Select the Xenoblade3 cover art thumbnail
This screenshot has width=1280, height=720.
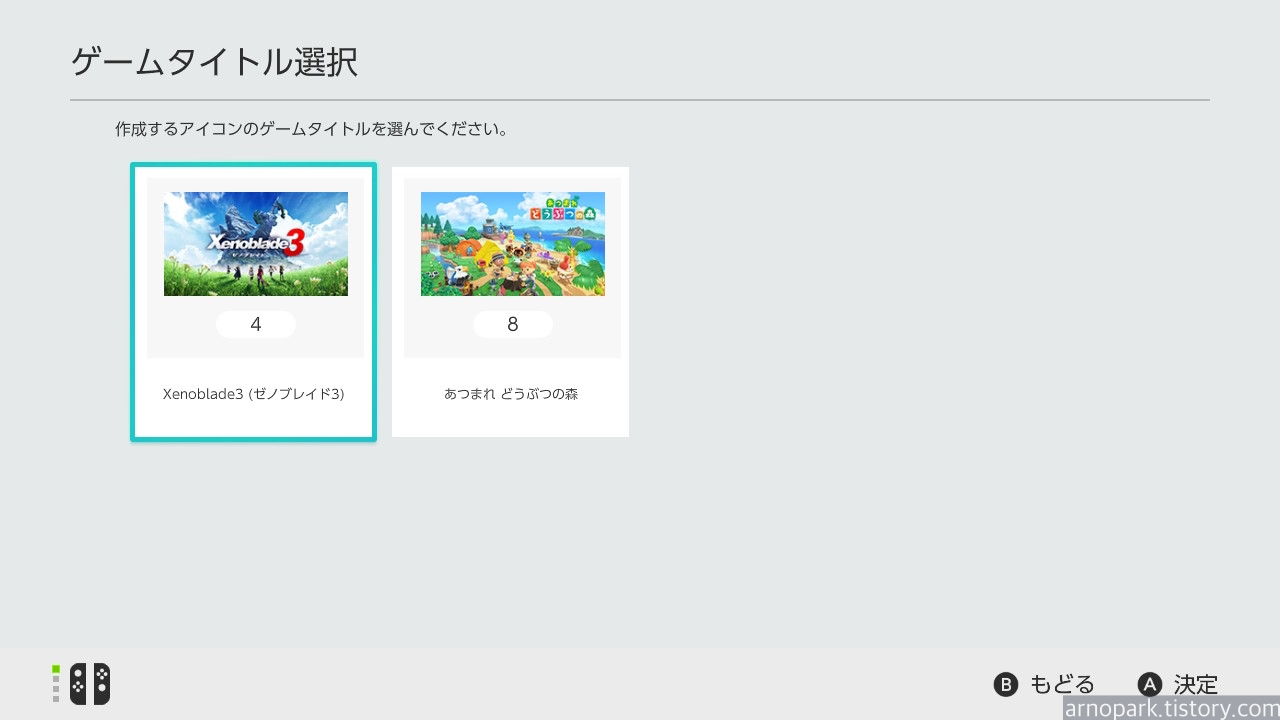coord(256,244)
